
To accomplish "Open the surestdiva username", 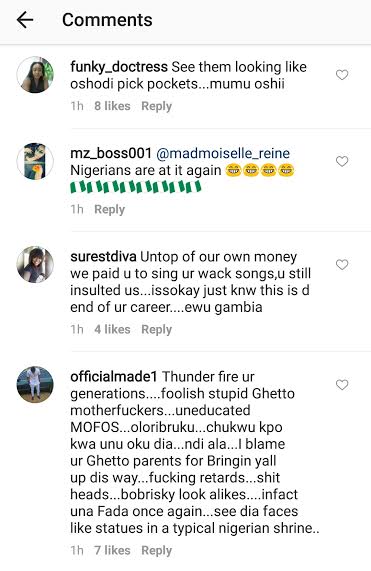I will tap(103, 257).
